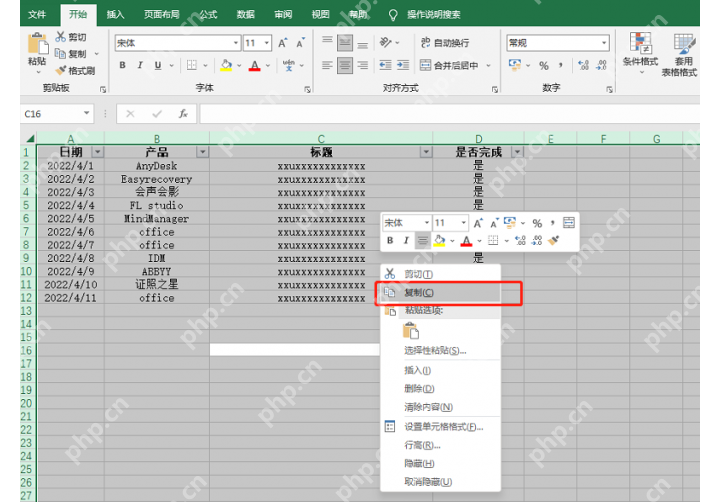Select ribbon Align Left button

[x=327, y=65]
